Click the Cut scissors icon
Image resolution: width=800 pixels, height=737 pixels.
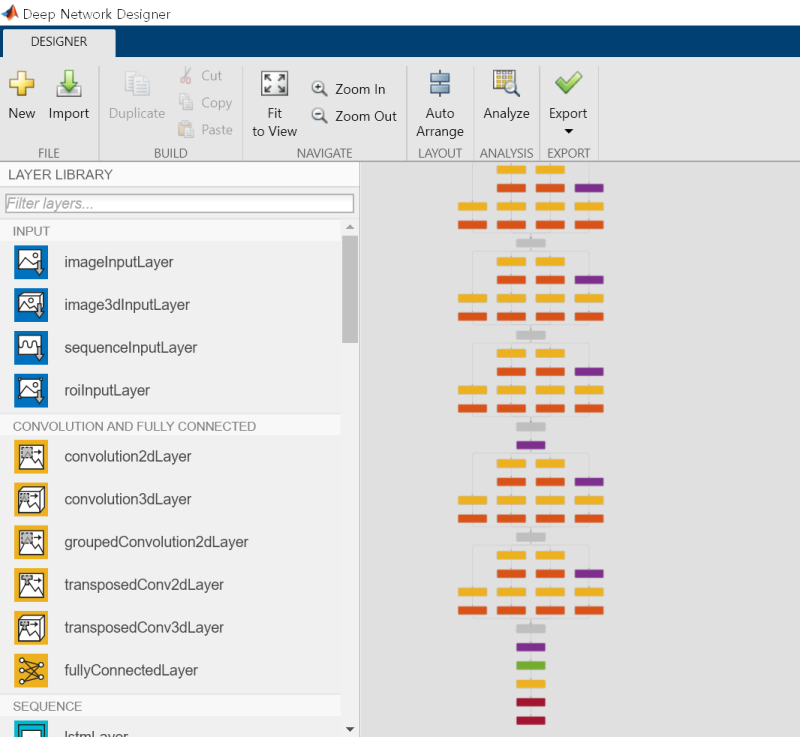click(186, 75)
